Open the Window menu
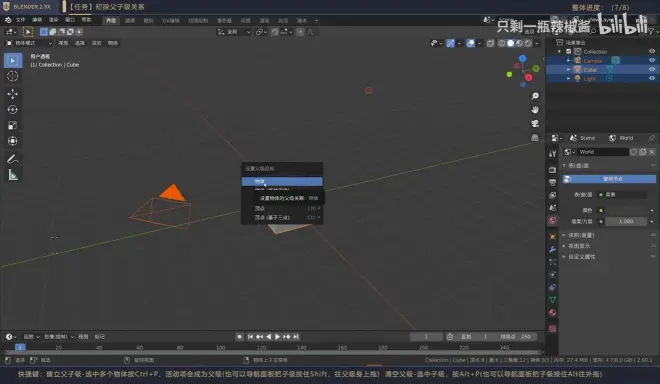660x384 pixels. [x=70, y=20]
